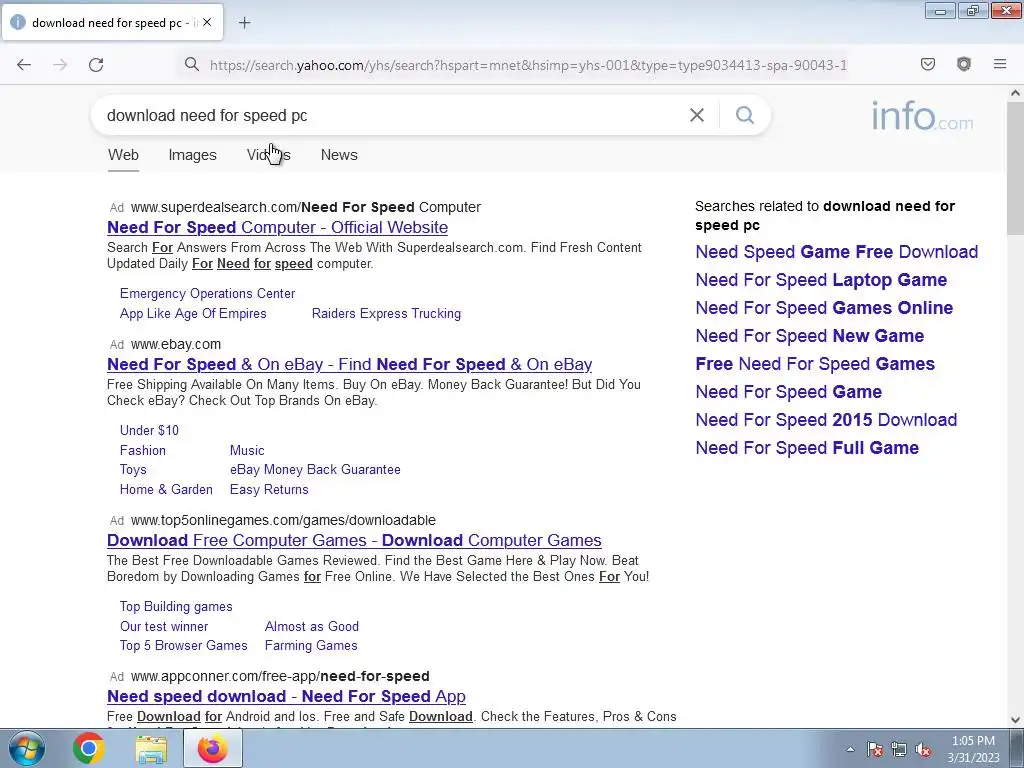Click the 'Music' eBay sublink
The image size is (1024, 768).
pyautogui.click(x=247, y=451)
